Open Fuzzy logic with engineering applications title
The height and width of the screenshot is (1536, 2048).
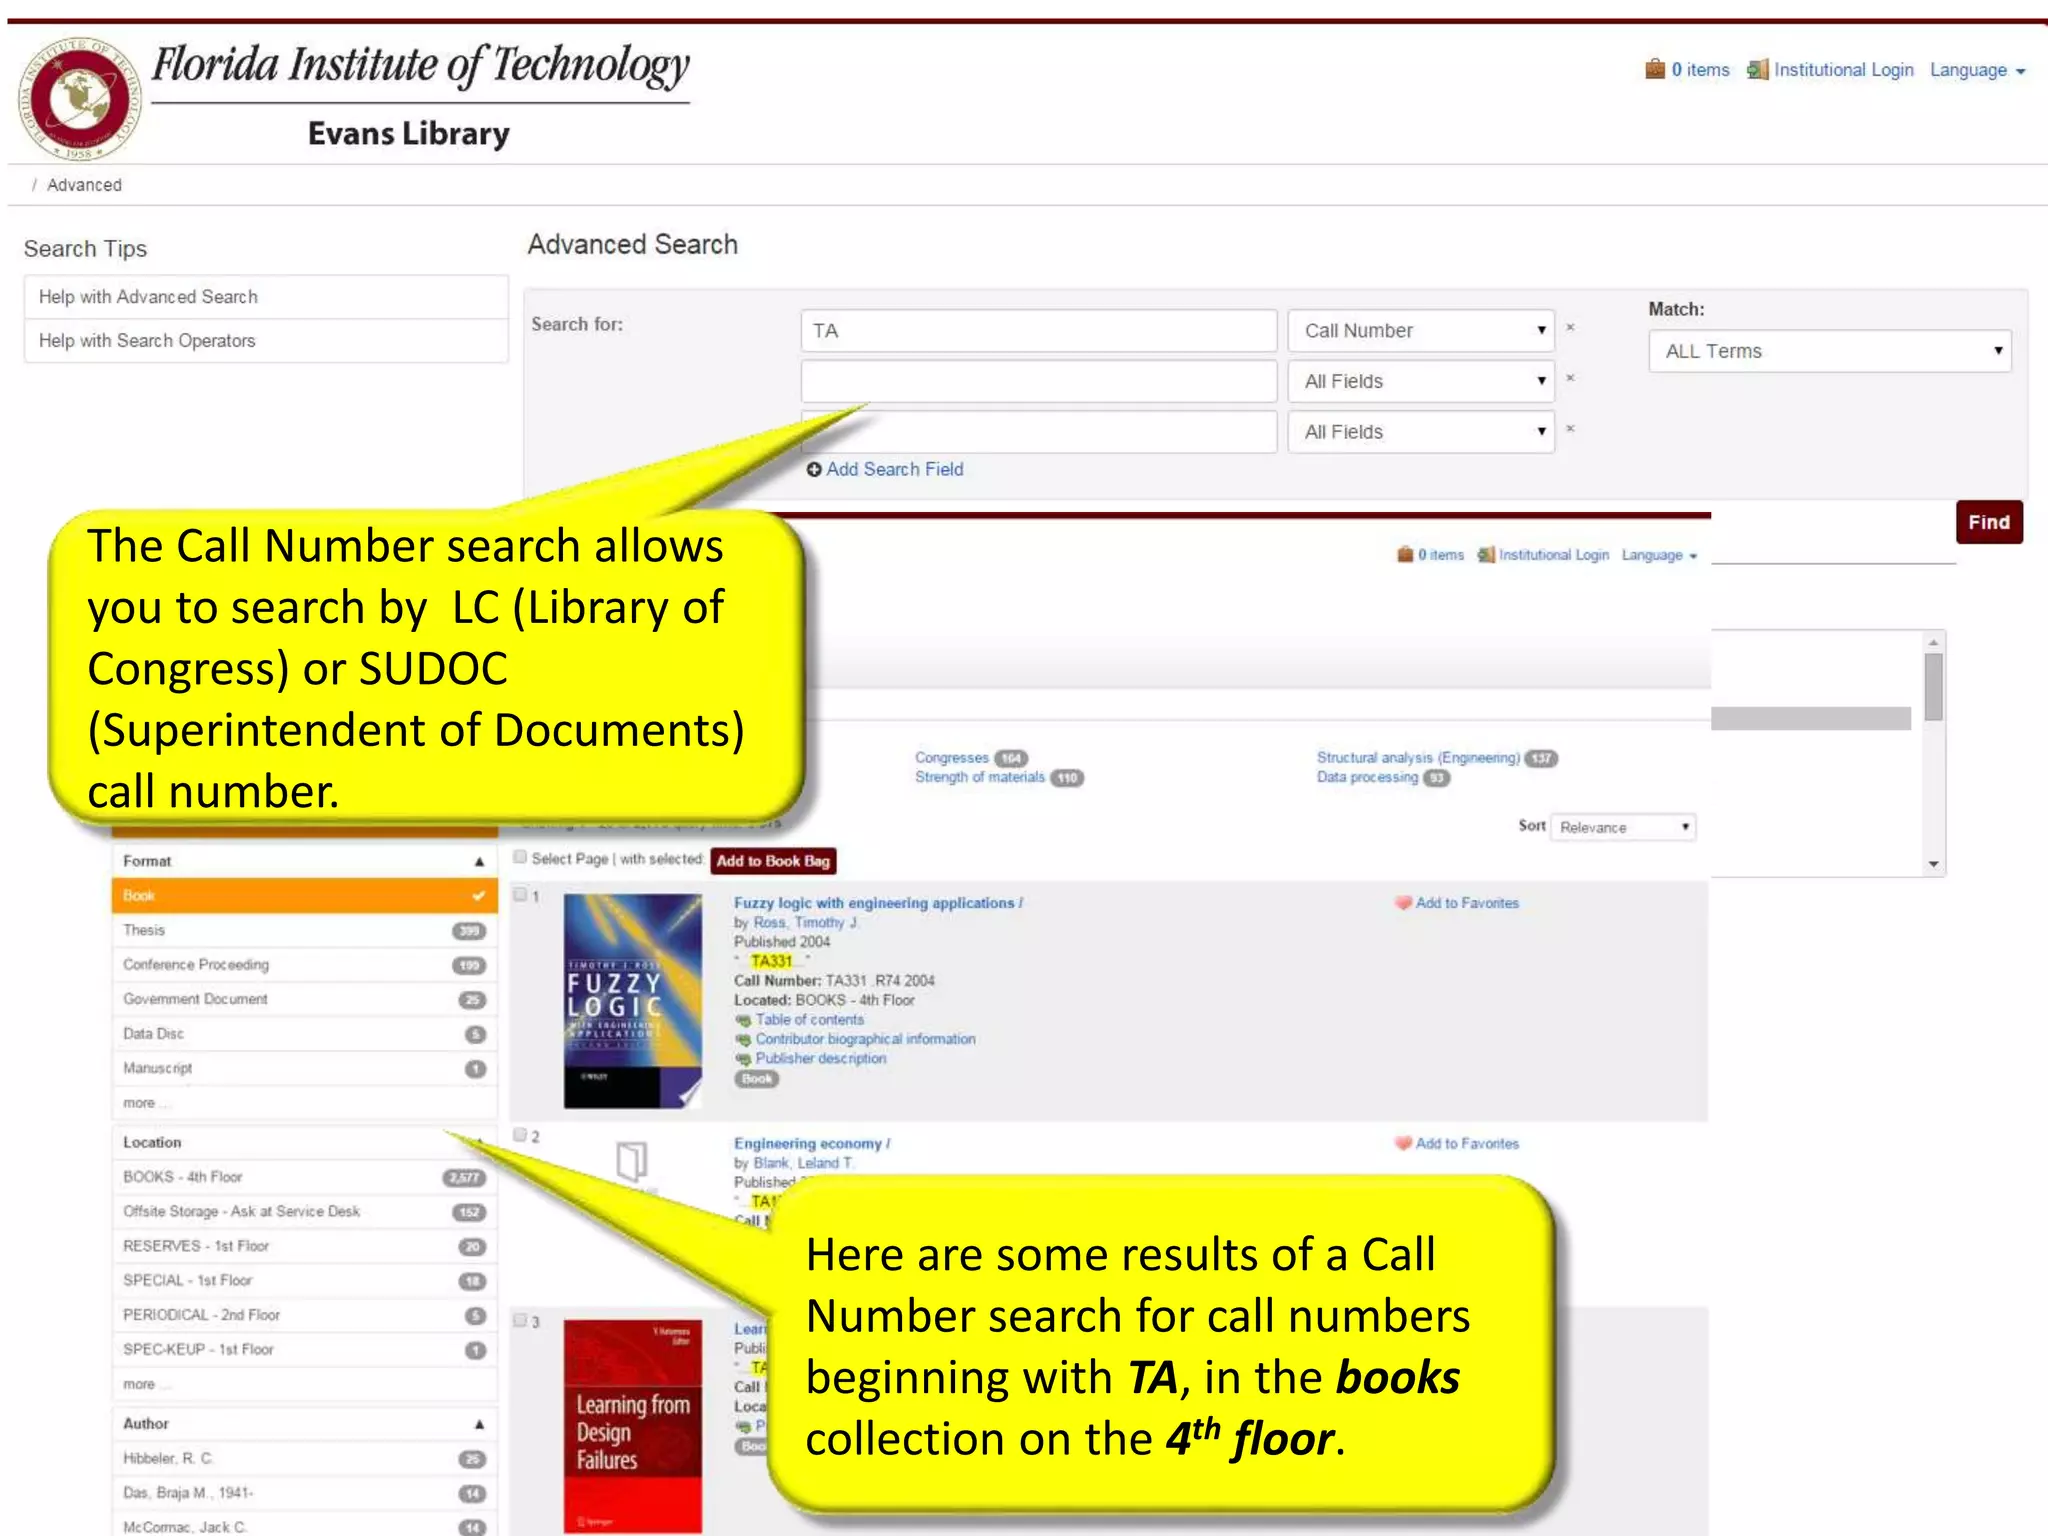pos(877,903)
